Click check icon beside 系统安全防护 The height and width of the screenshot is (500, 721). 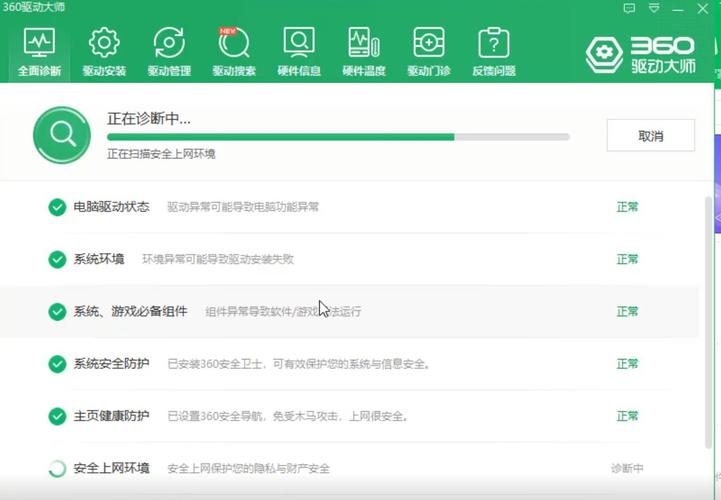pyautogui.click(x=57, y=364)
